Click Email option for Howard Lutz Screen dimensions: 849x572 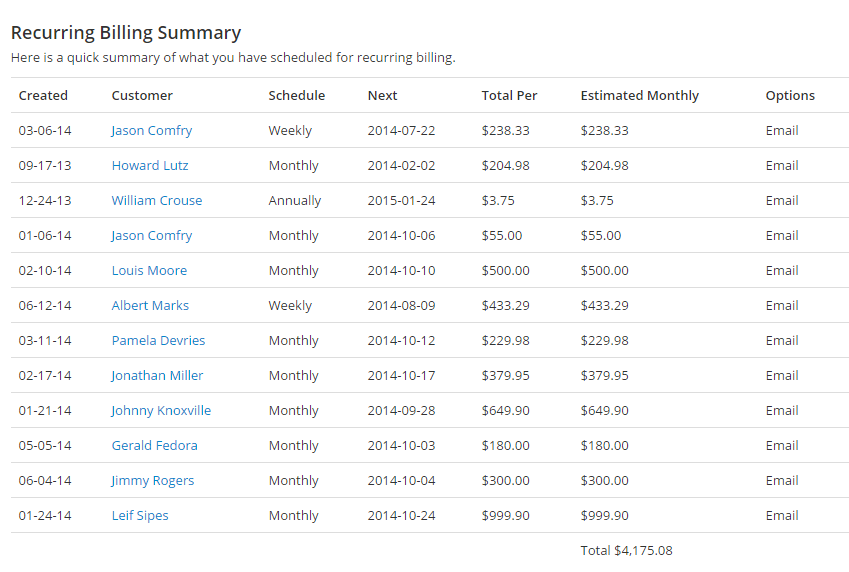(x=782, y=165)
